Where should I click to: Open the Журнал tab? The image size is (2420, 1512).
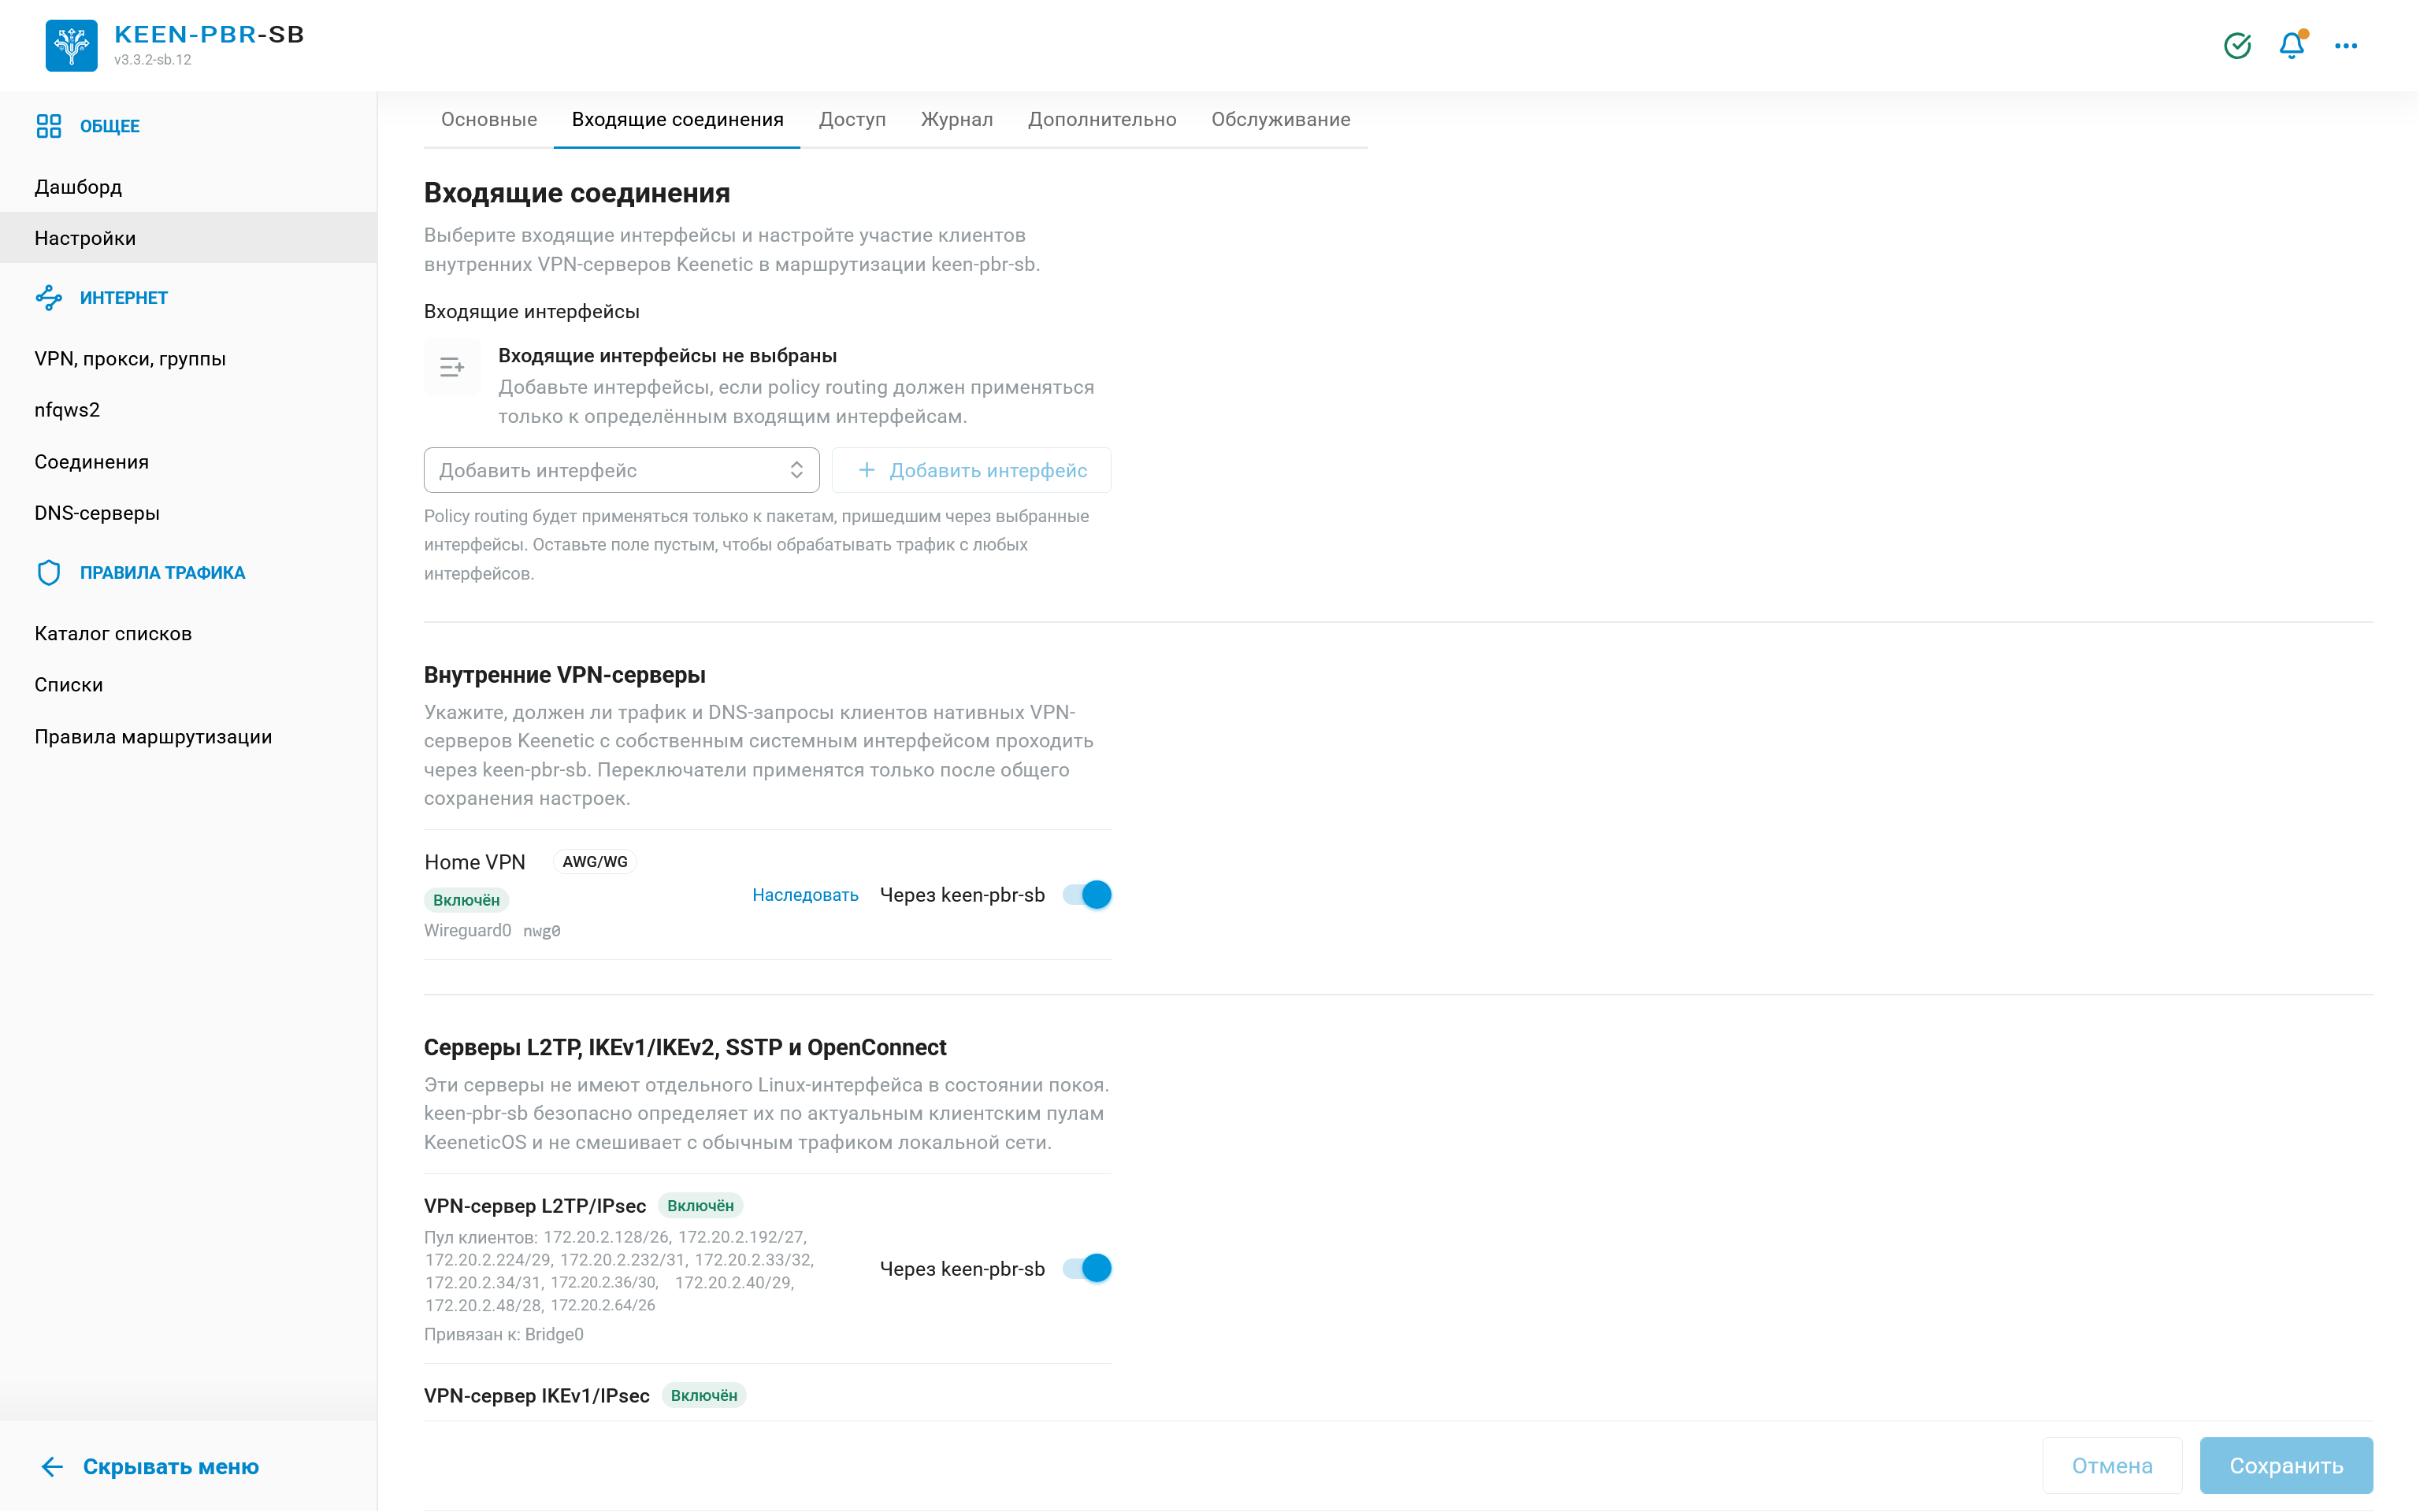957,119
